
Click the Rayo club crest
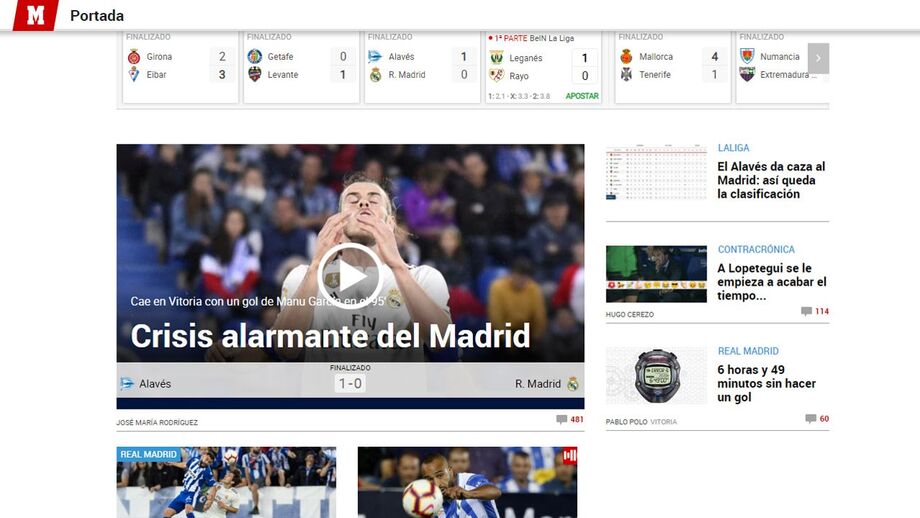point(496,76)
